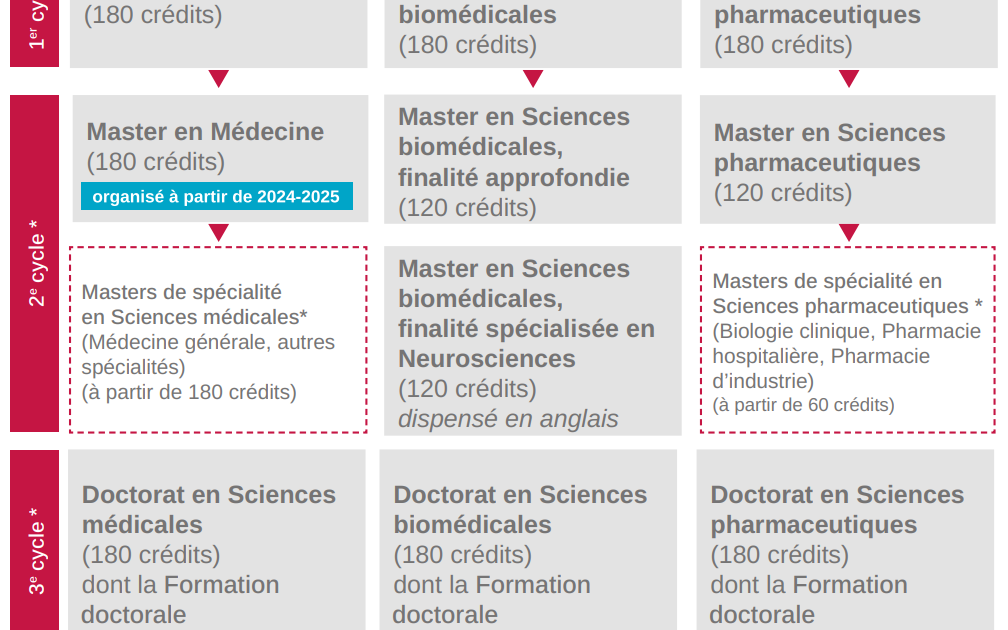Click the blue 'organisé à partir de 2024-2025' badge
The image size is (1008, 630).
coord(217,196)
